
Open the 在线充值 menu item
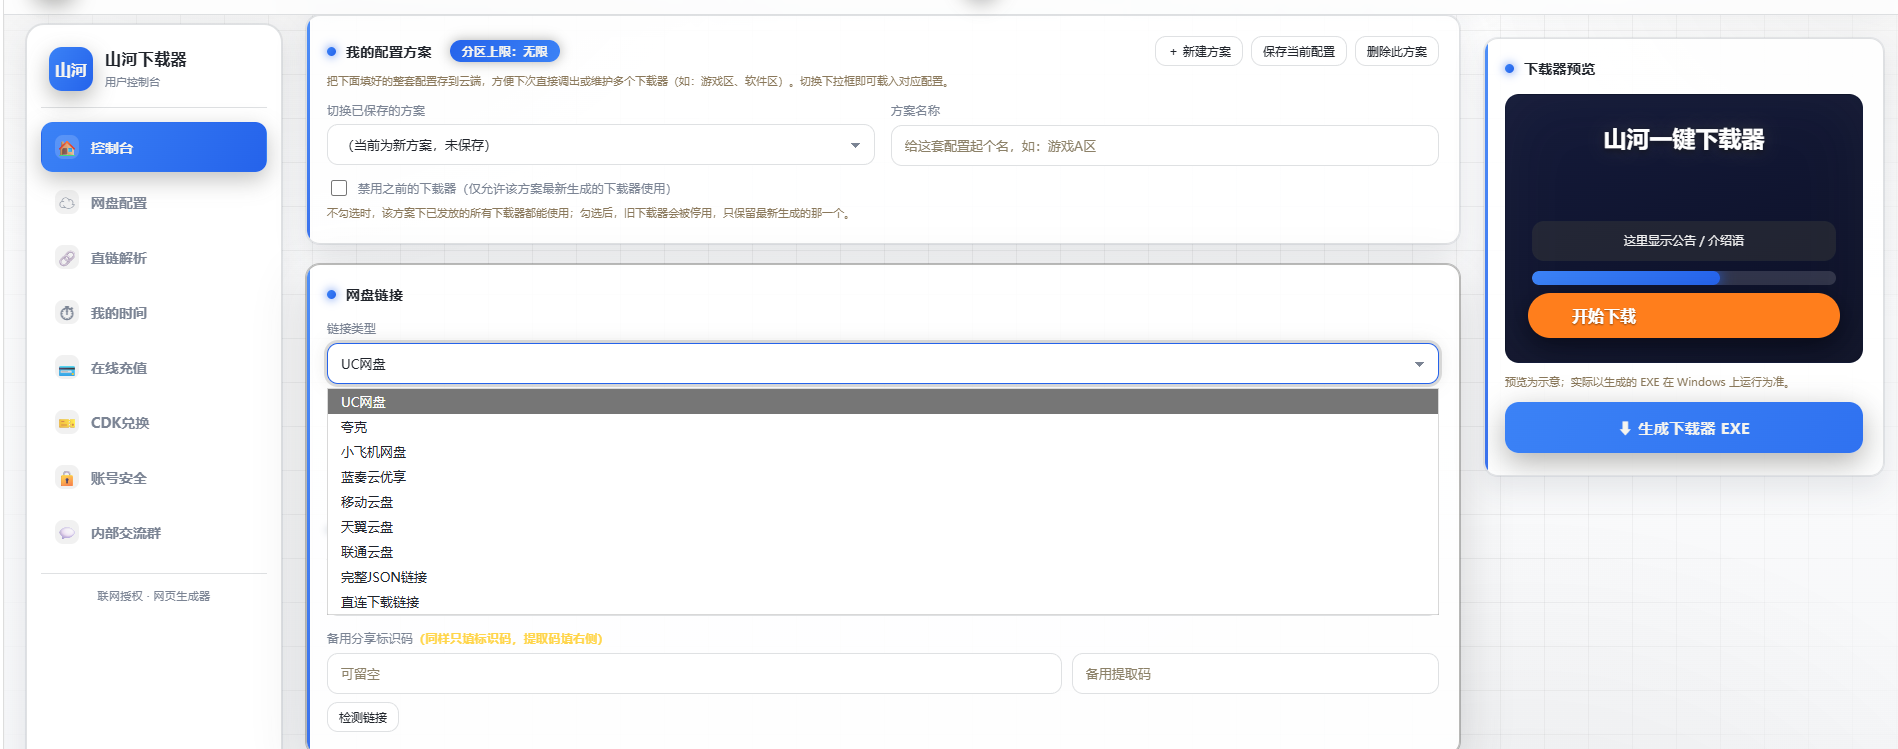[154, 368]
